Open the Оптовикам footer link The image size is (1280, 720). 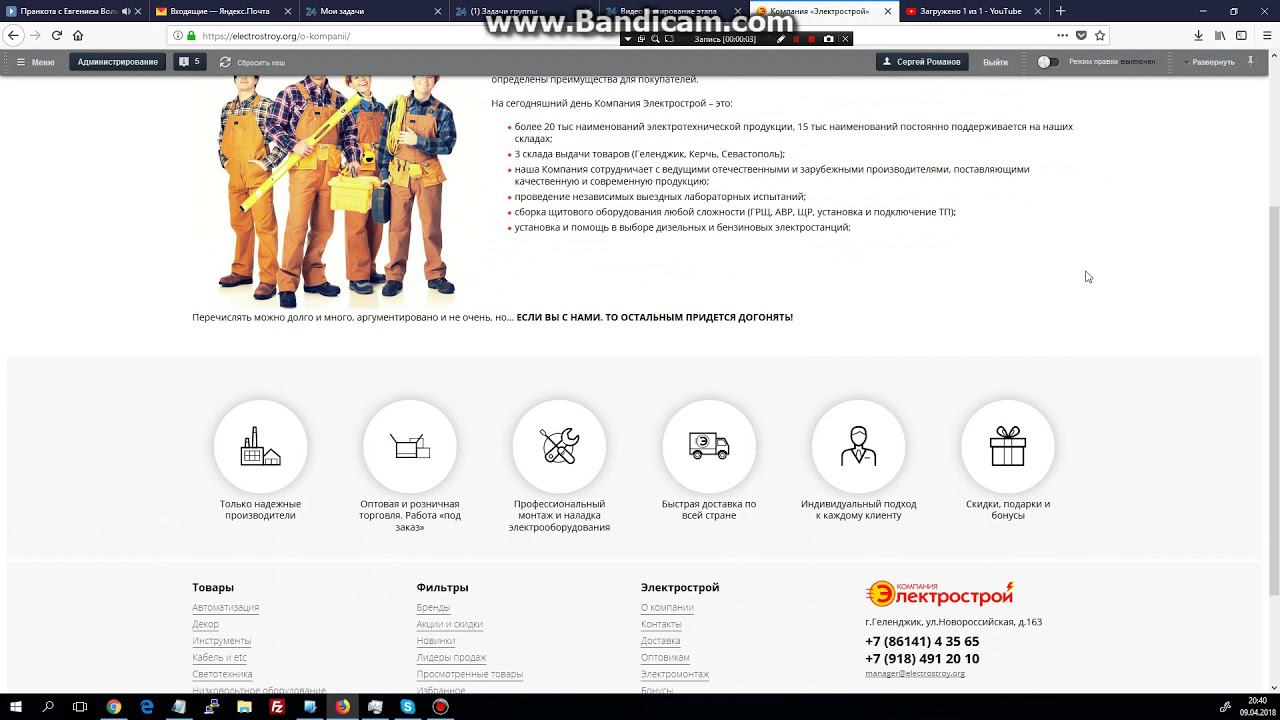[665, 658]
